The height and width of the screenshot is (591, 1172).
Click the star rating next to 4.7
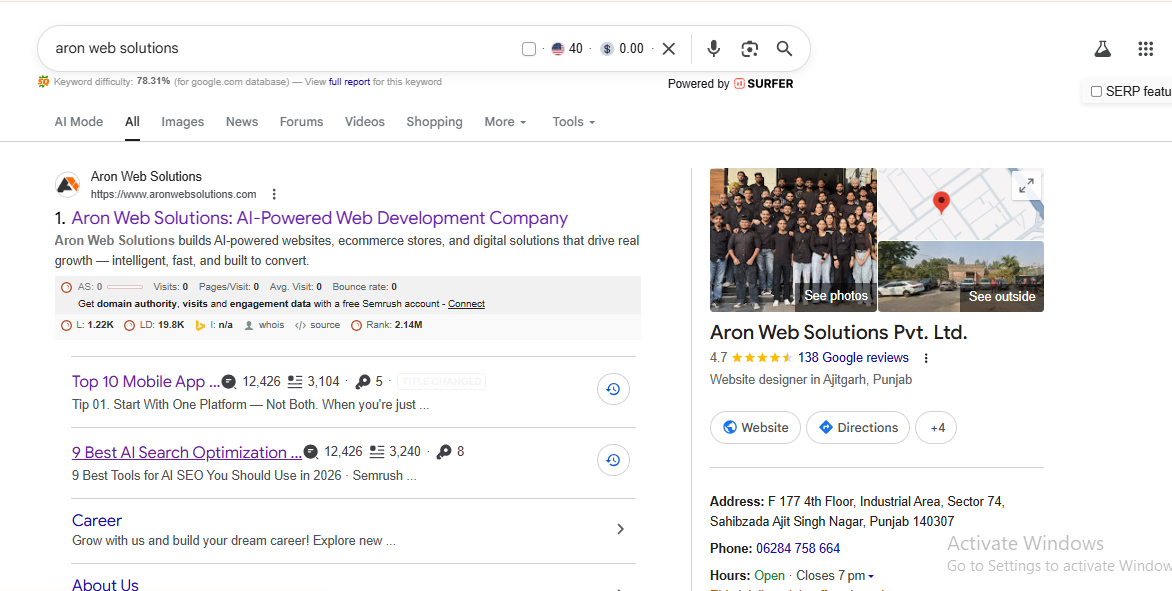tap(762, 358)
